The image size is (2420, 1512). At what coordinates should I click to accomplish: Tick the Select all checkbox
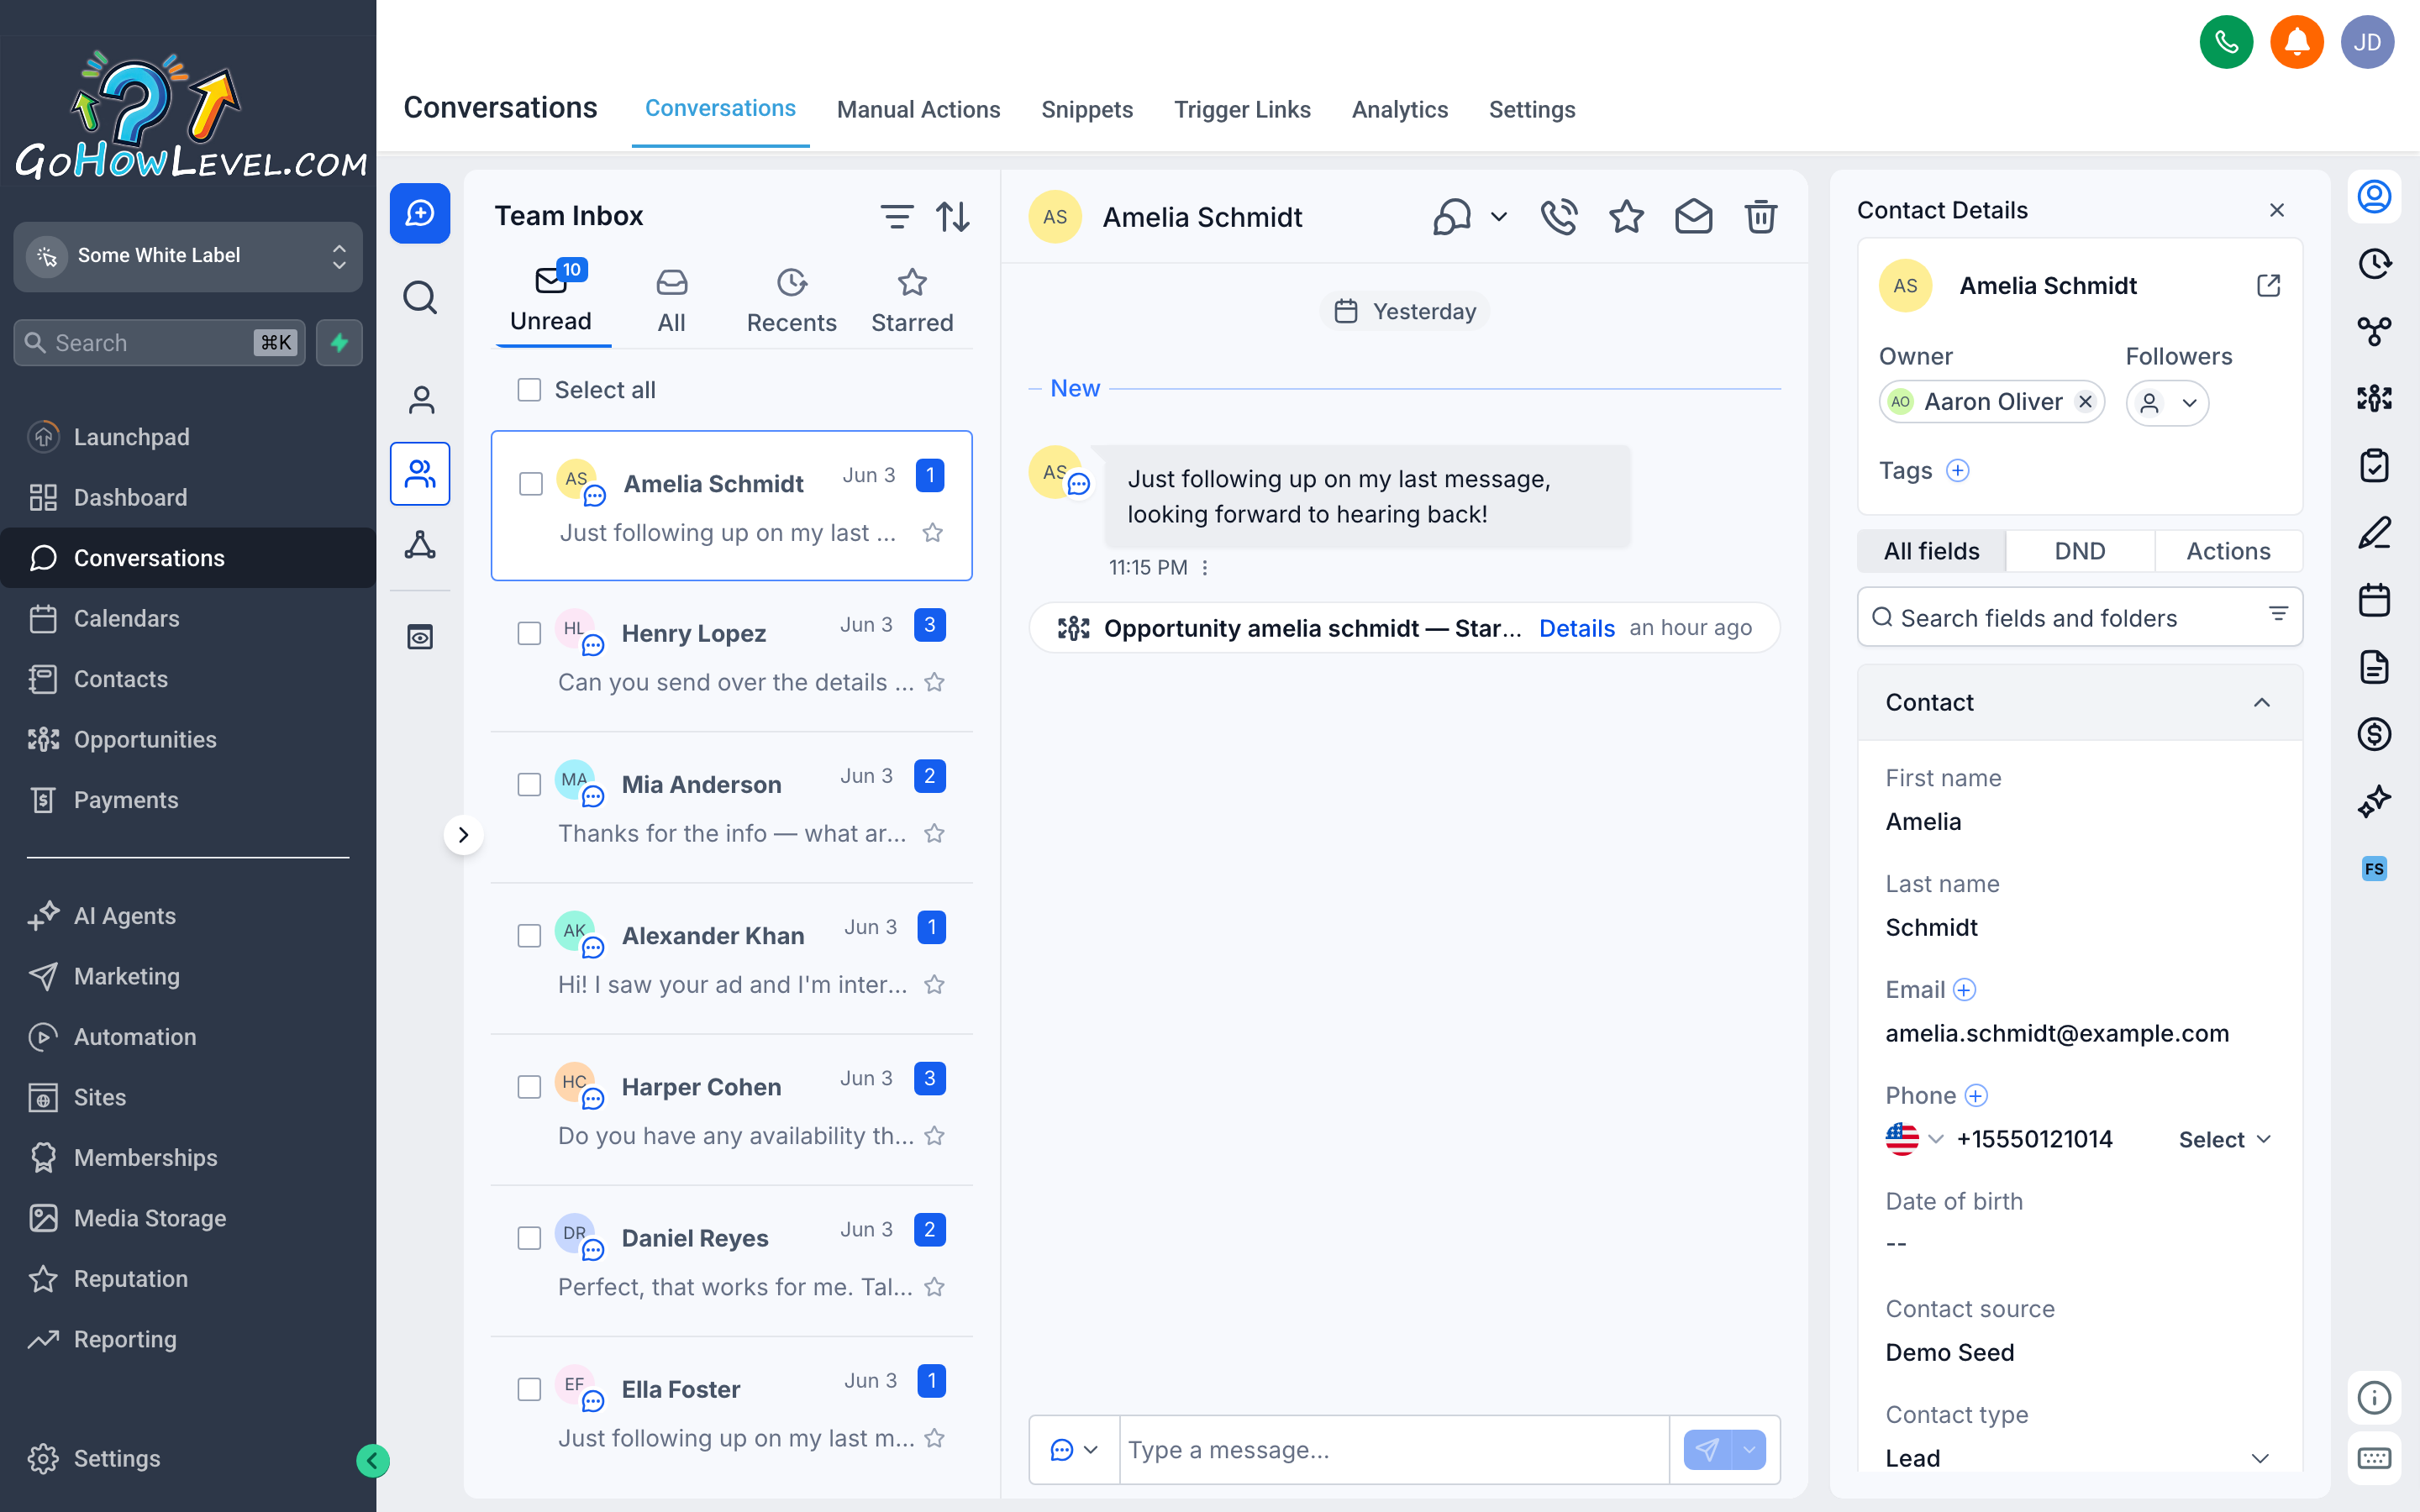[529, 390]
